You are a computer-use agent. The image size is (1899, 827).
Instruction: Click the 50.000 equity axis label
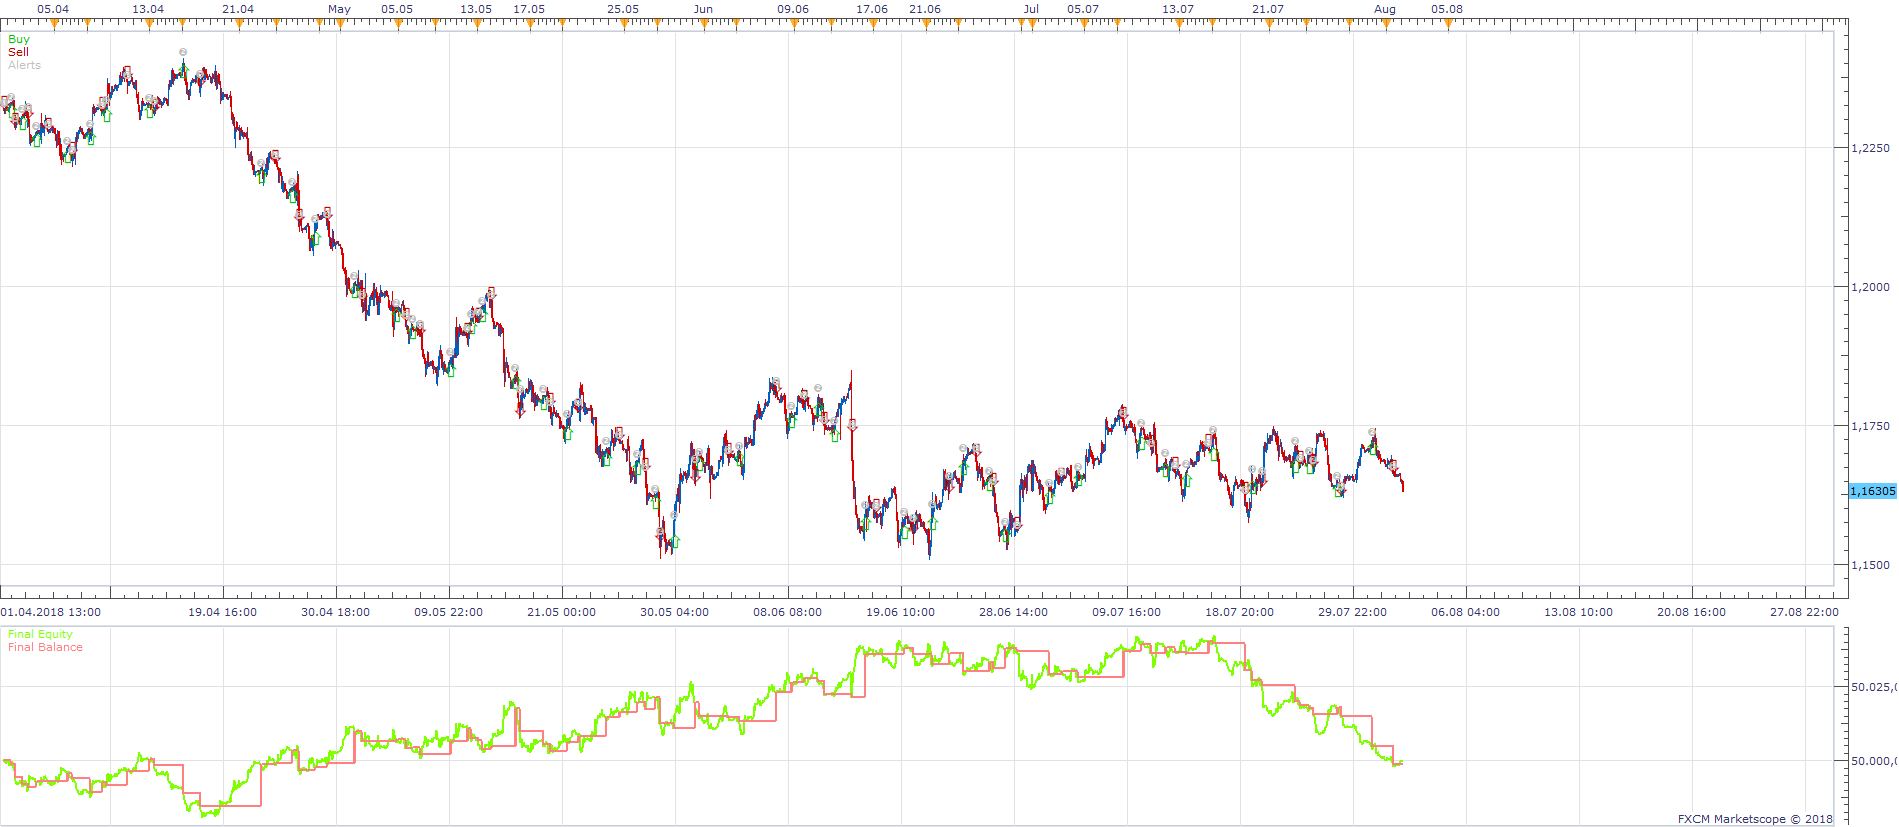1873,761
